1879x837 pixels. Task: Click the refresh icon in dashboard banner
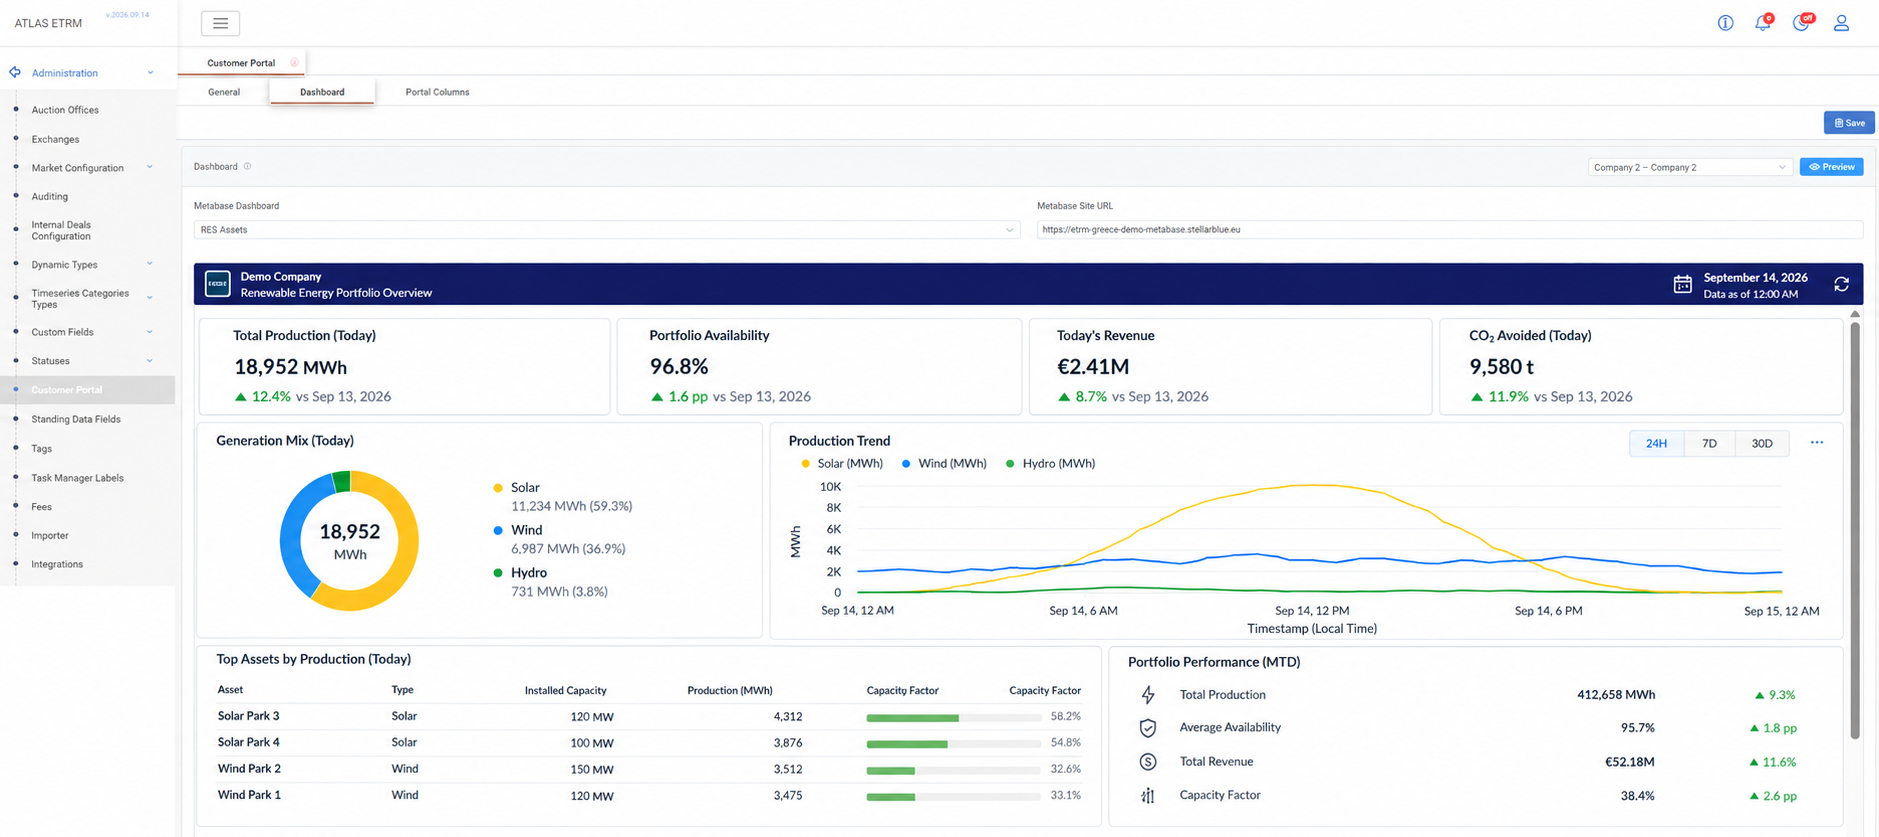[1841, 285]
